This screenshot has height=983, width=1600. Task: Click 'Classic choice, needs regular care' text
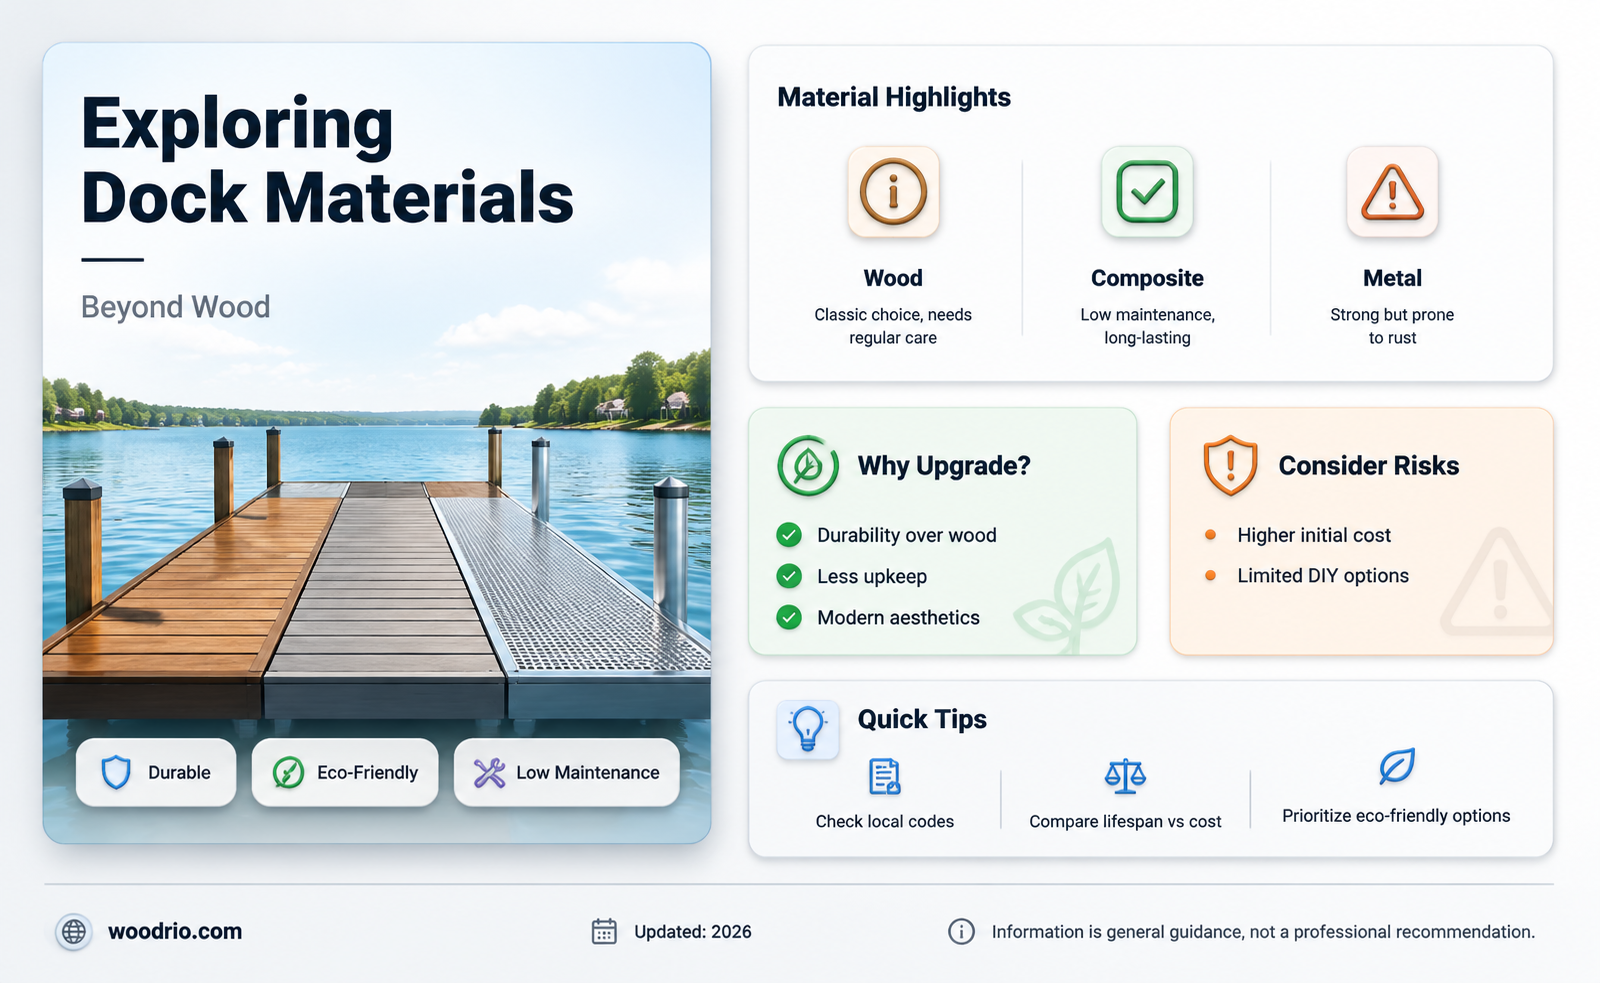[x=893, y=326]
